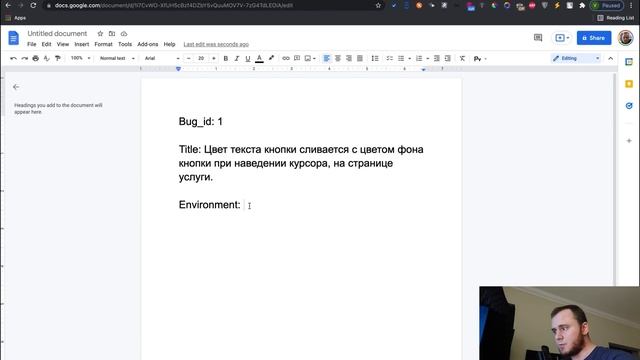Image resolution: width=640 pixels, height=360 pixels.
Task: Open the text color picker
Action: [x=259, y=58]
